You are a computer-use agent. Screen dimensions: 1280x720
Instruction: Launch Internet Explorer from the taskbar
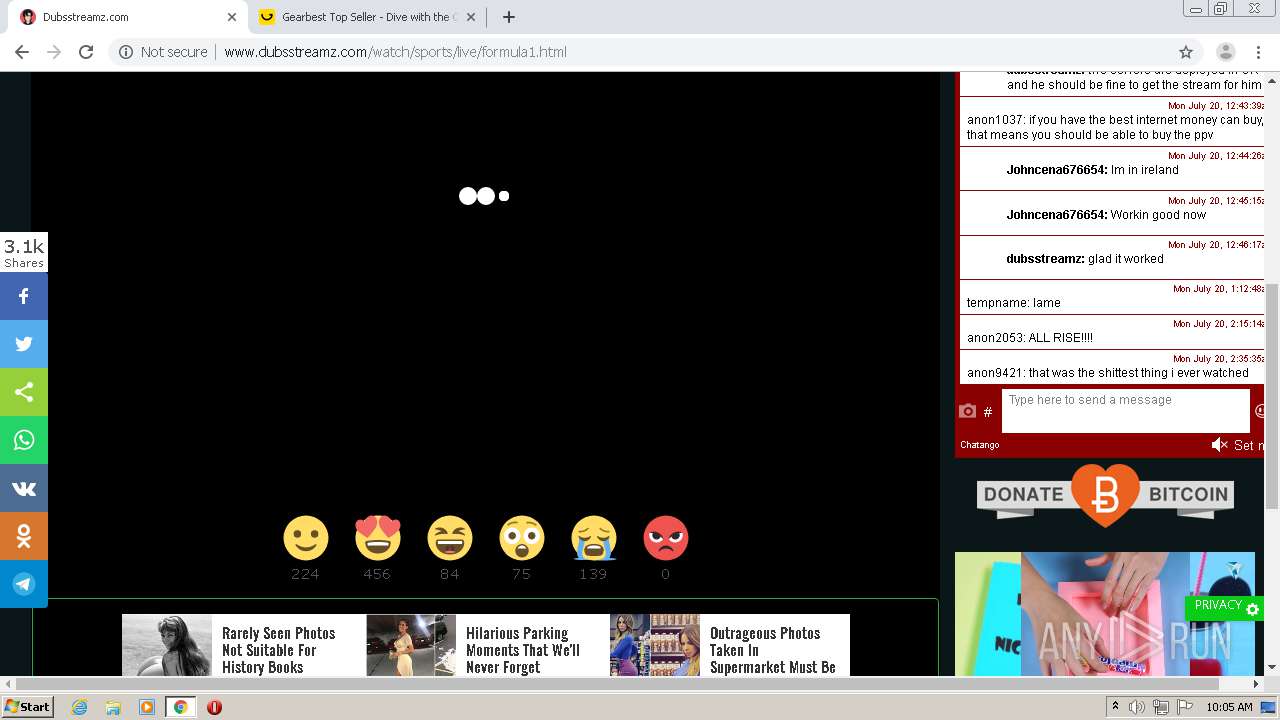point(80,707)
